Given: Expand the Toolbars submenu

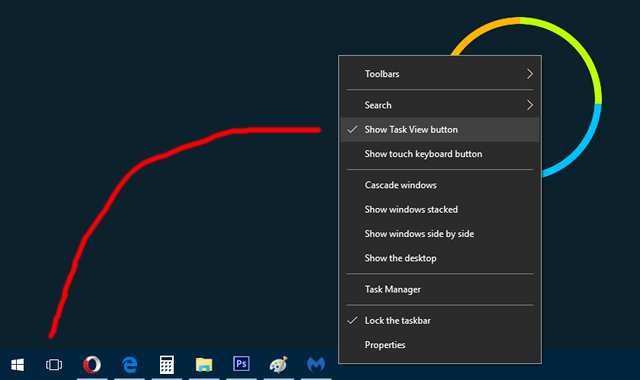Looking at the screenshot, I should 440,74.
